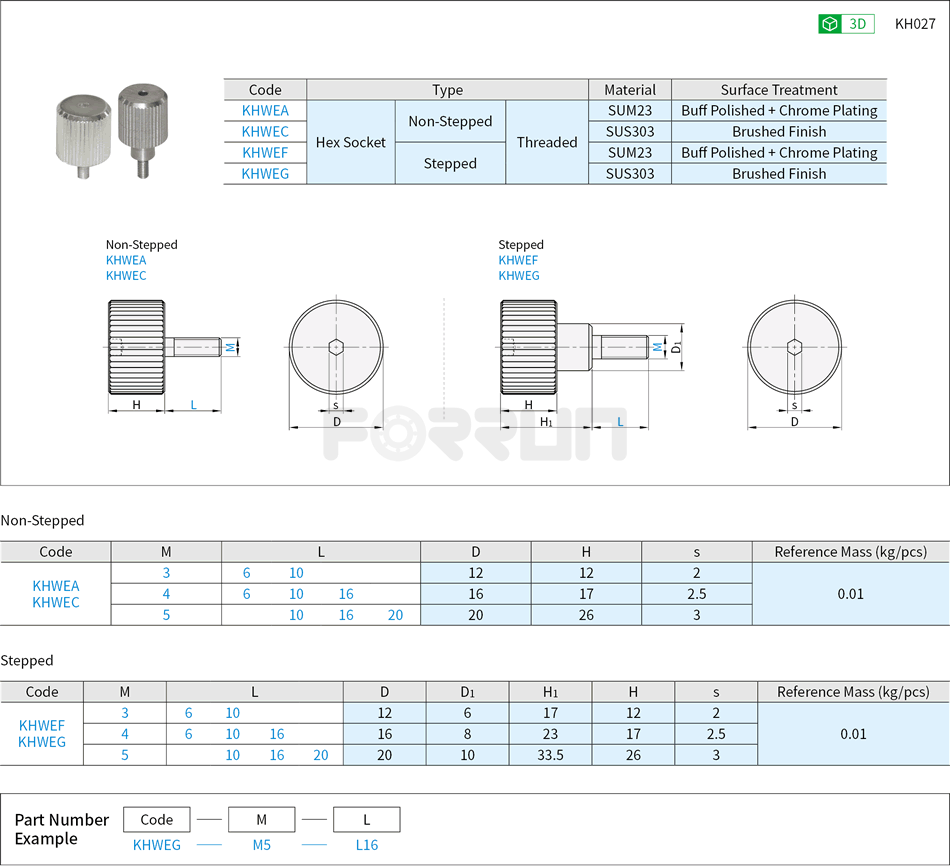Select the KHWEF code in the type table
This screenshot has width=950, height=868.
[265, 152]
